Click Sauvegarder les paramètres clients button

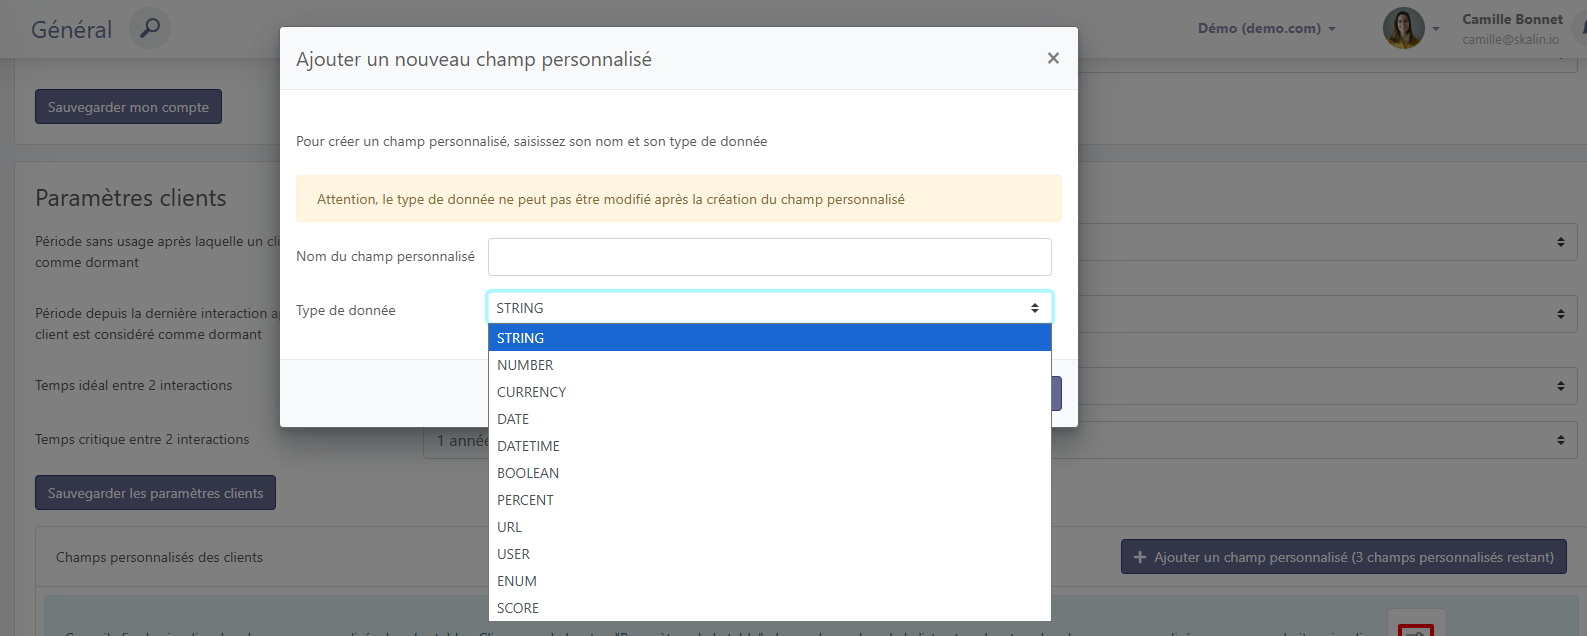(155, 493)
